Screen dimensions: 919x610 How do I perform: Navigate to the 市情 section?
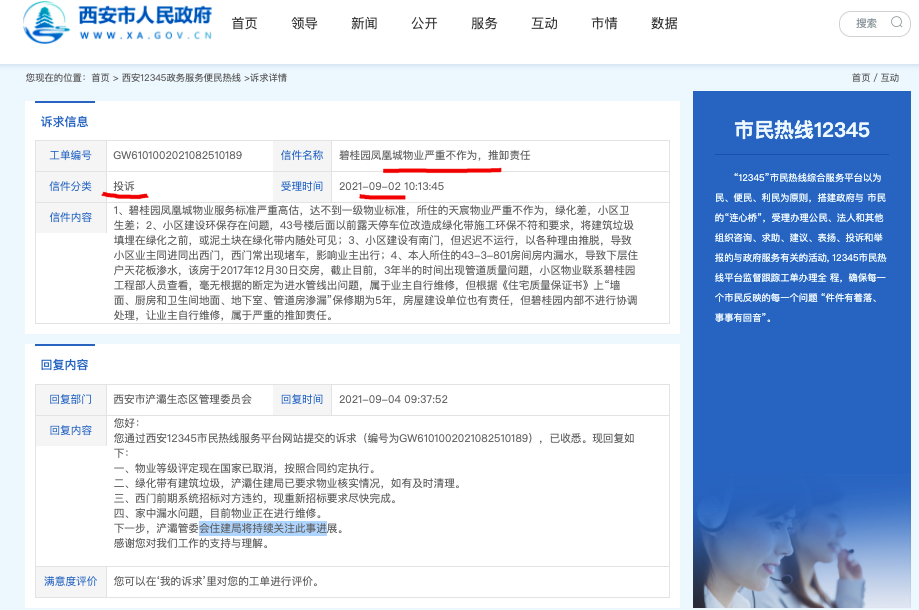(x=604, y=23)
